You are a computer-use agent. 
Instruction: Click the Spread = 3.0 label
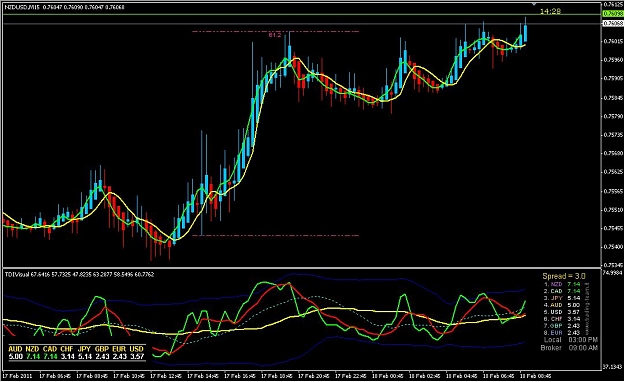coord(564,276)
